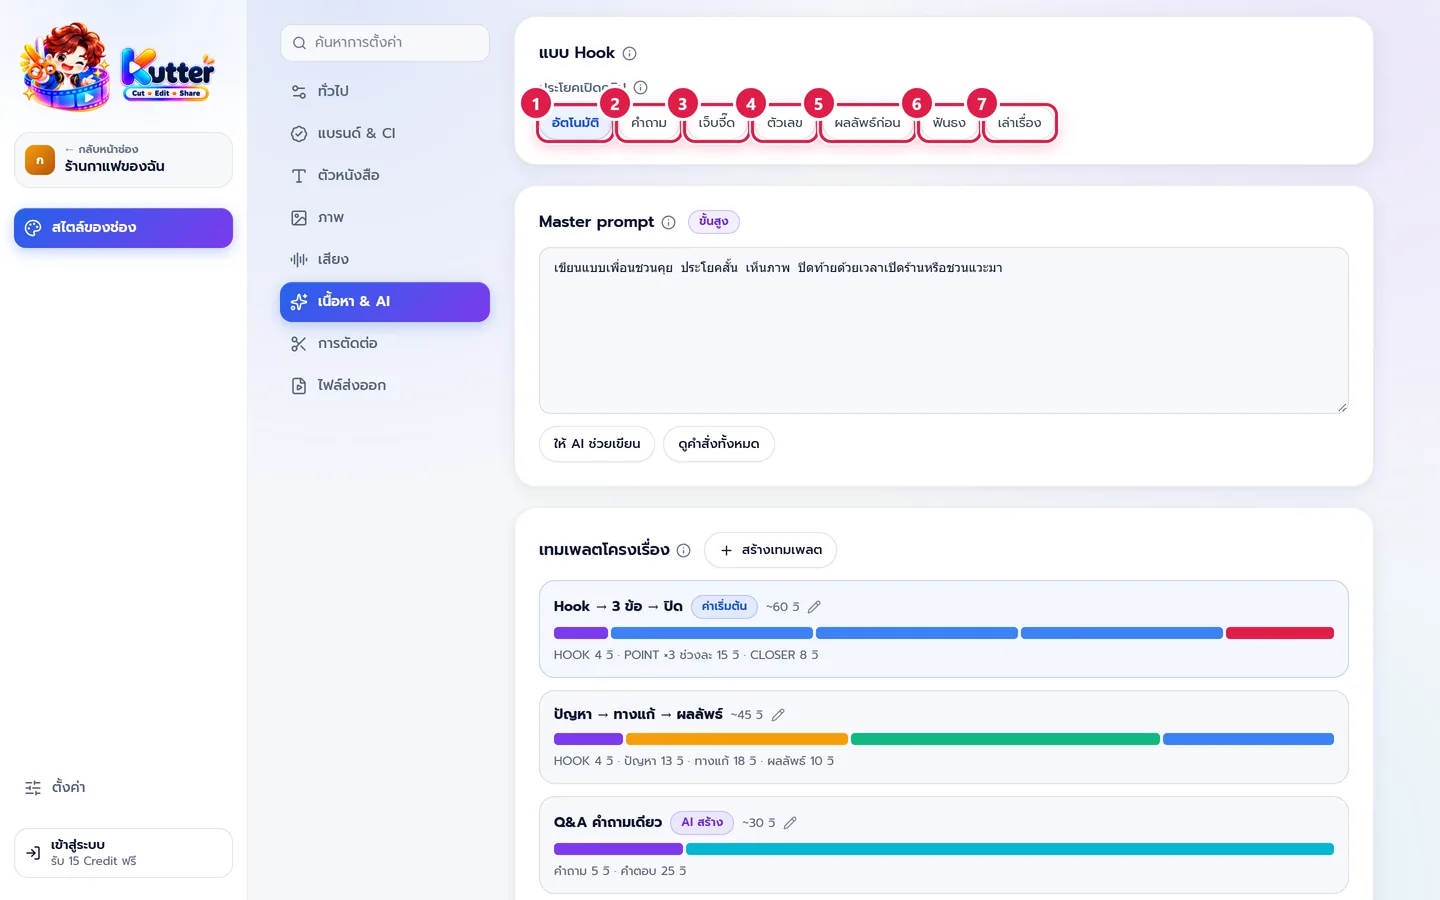Image resolution: width=1440 pixels, height=900 pixels.
Task: Click the AI สร้าง badge
Action: tap(702, 823)
